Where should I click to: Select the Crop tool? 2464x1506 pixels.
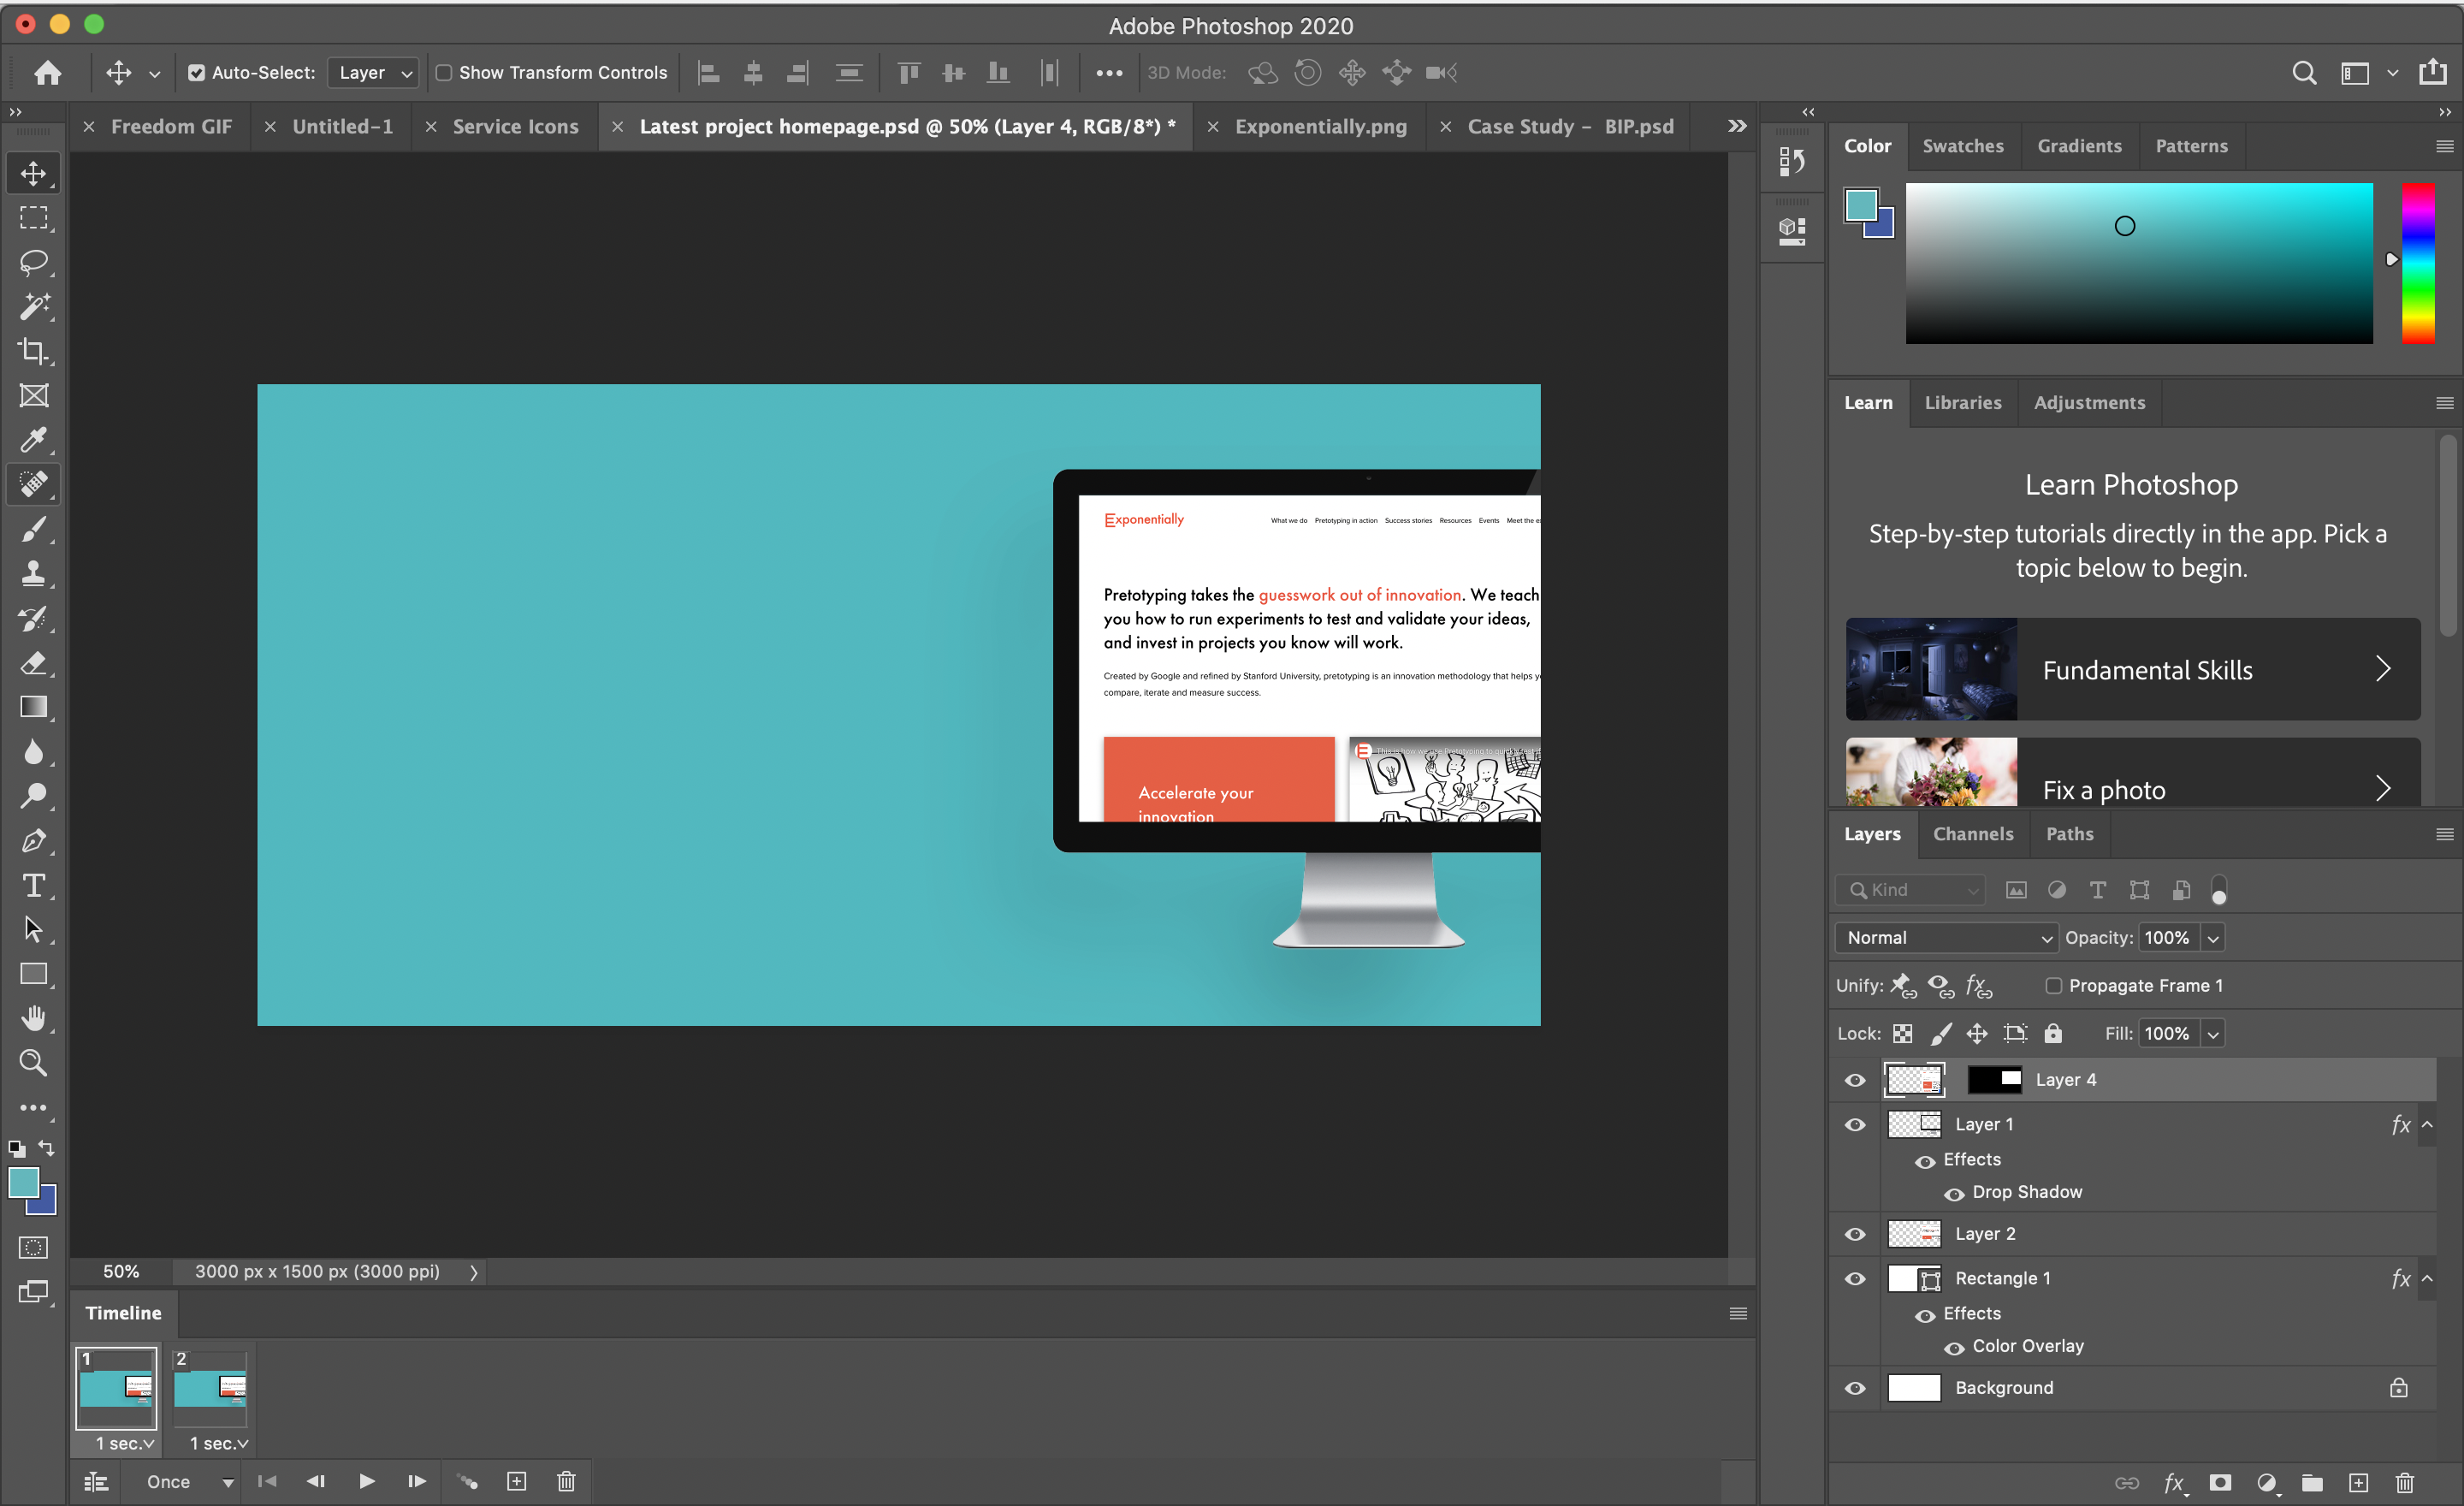tap(33, 351)
